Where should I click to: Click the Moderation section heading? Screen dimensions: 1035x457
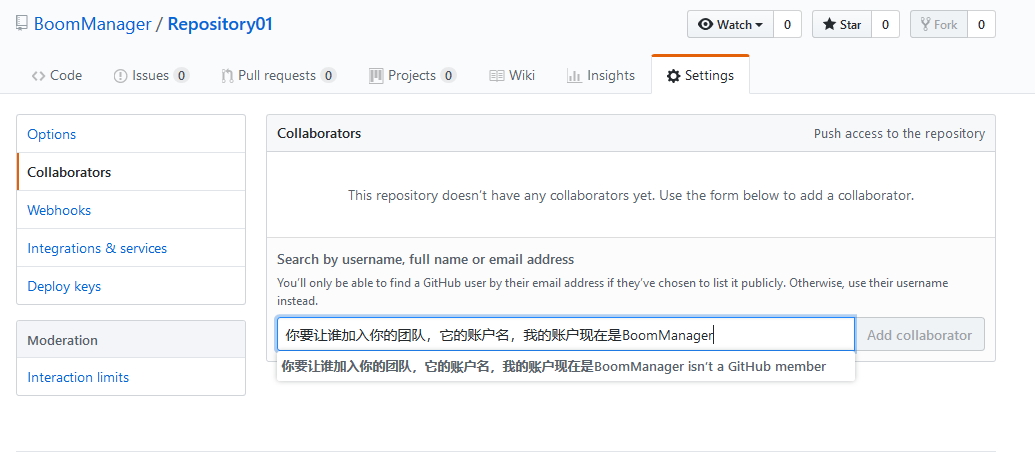coord(63,340)
